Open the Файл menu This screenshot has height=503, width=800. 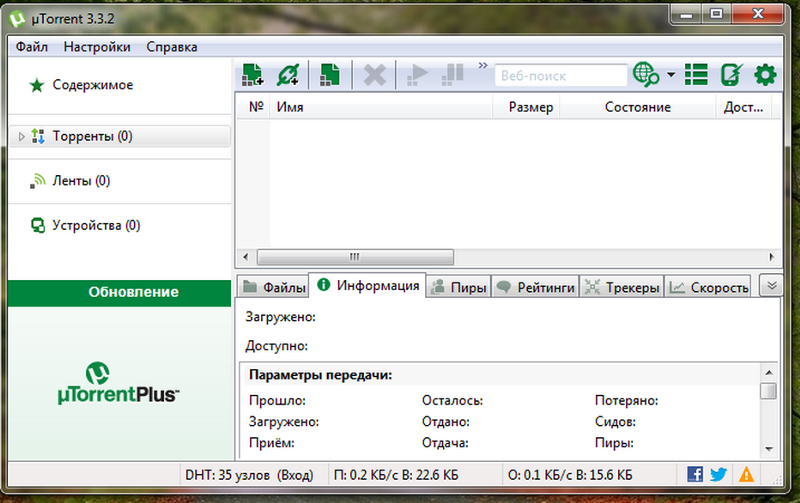(32, 47)
